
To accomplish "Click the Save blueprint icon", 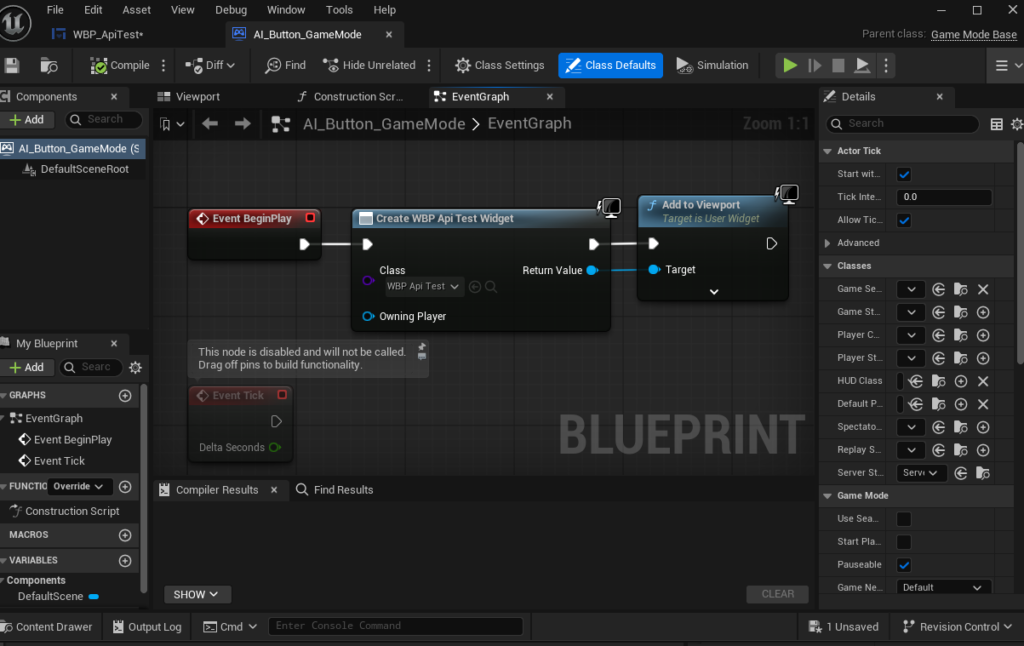I will click(12, 66).
